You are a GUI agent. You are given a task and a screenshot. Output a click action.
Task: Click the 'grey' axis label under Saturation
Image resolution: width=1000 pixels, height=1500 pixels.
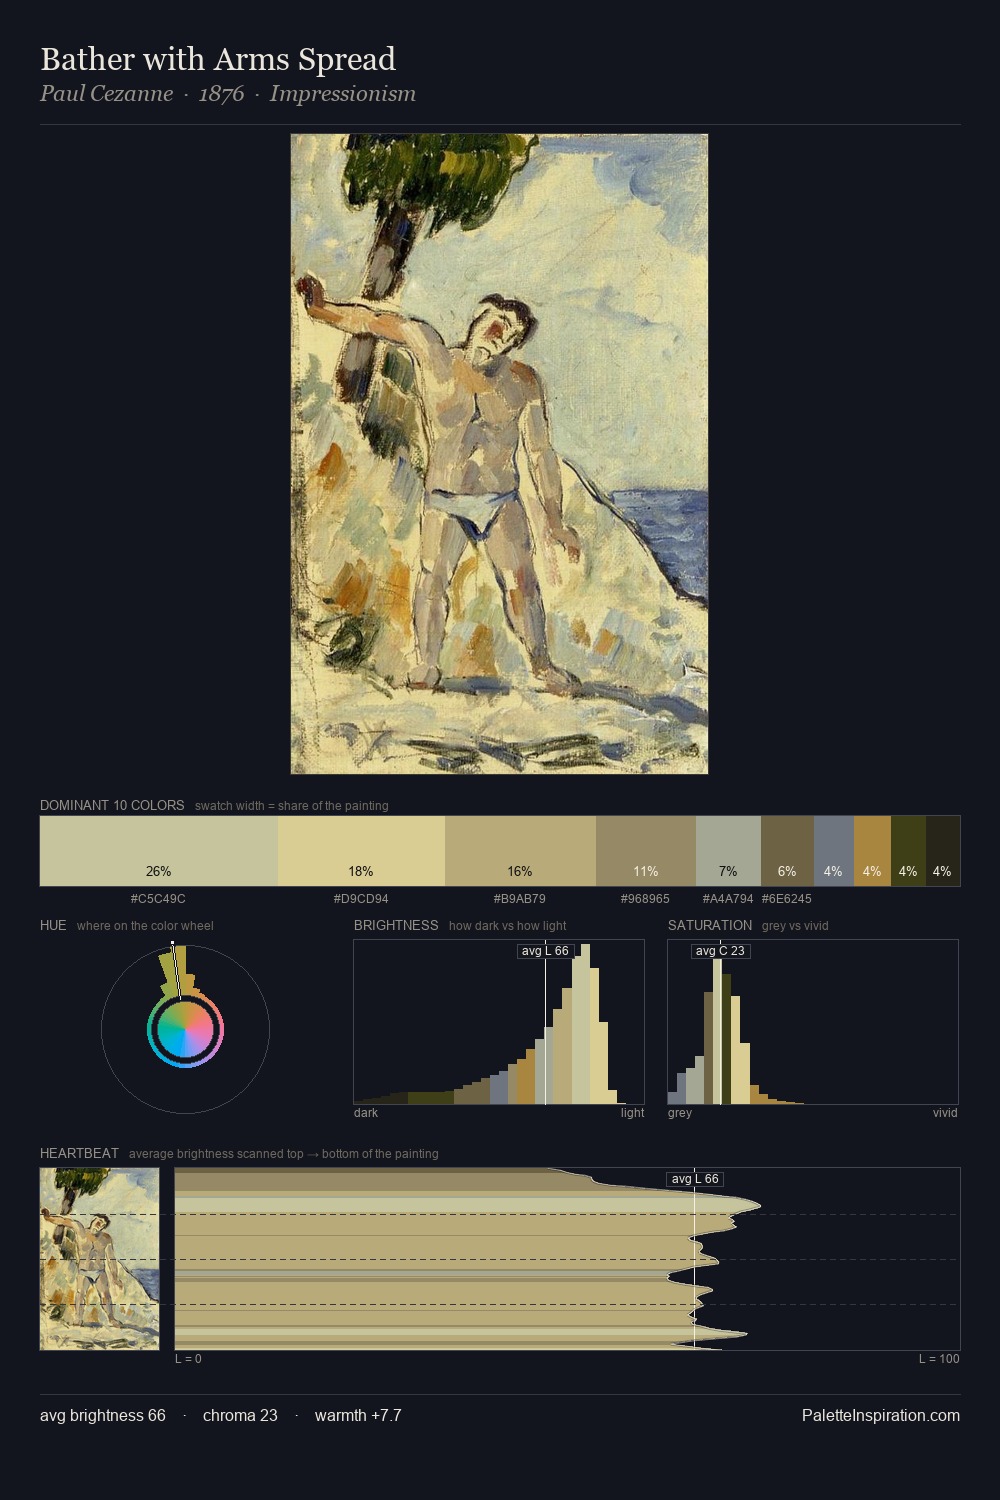[x=680, y=1113]
